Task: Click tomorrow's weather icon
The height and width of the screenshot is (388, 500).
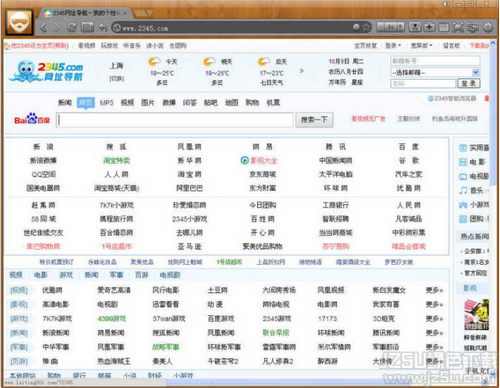Action: (x=209, y=62)
